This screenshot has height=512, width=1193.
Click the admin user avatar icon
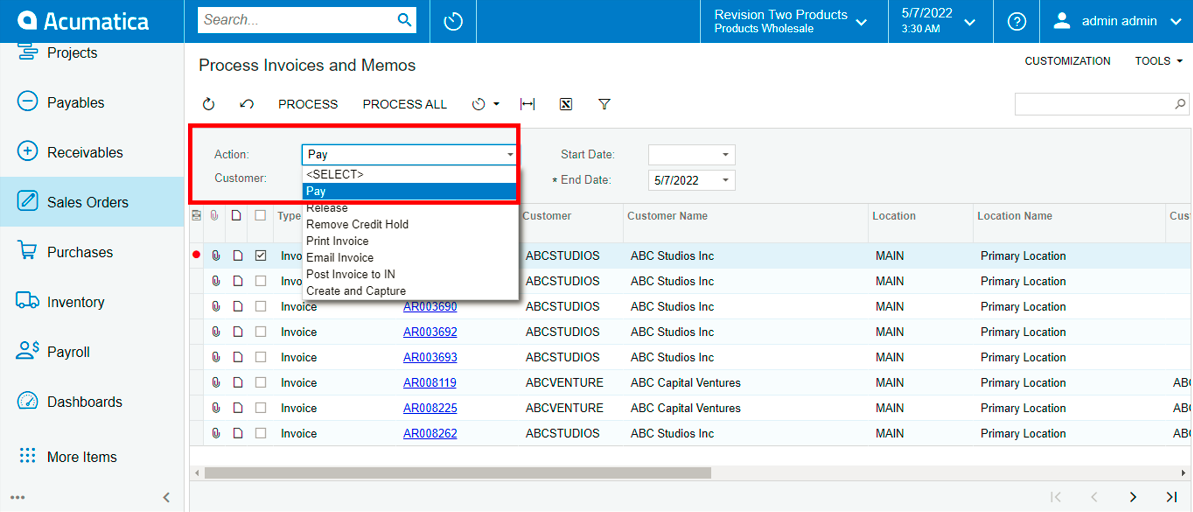pos(1062,21)
